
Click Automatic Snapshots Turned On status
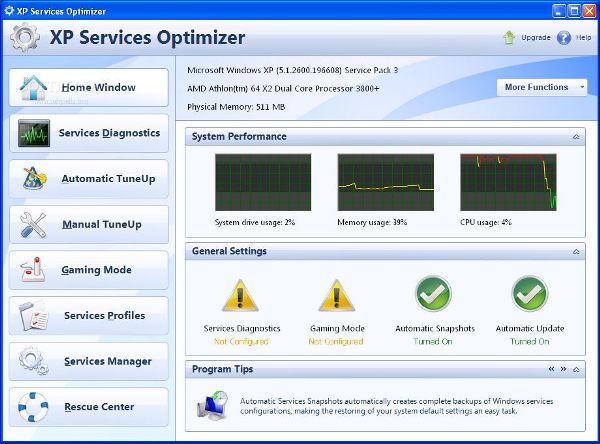pos(433,341)
